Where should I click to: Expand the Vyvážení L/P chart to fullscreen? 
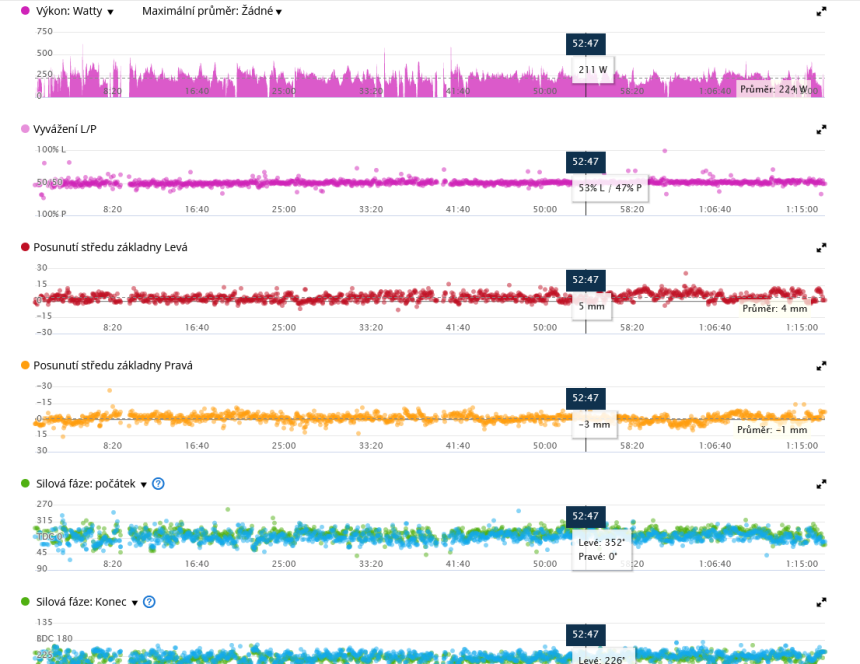821,130
